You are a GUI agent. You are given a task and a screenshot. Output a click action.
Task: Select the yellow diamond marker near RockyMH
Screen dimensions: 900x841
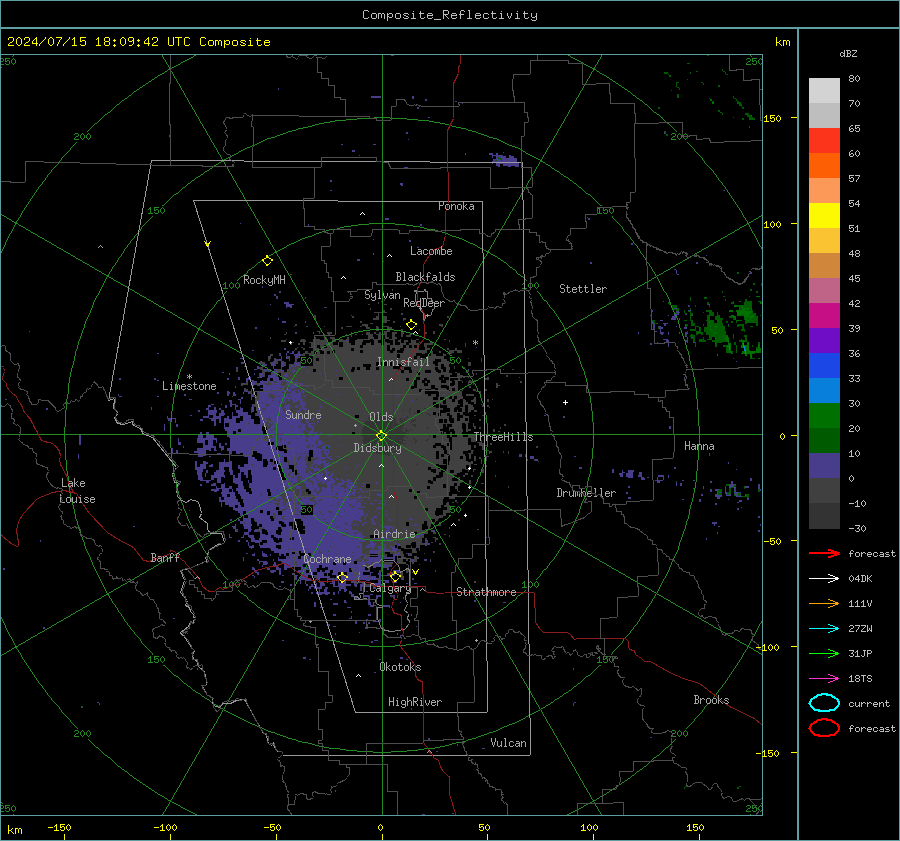tap(267, 261)
